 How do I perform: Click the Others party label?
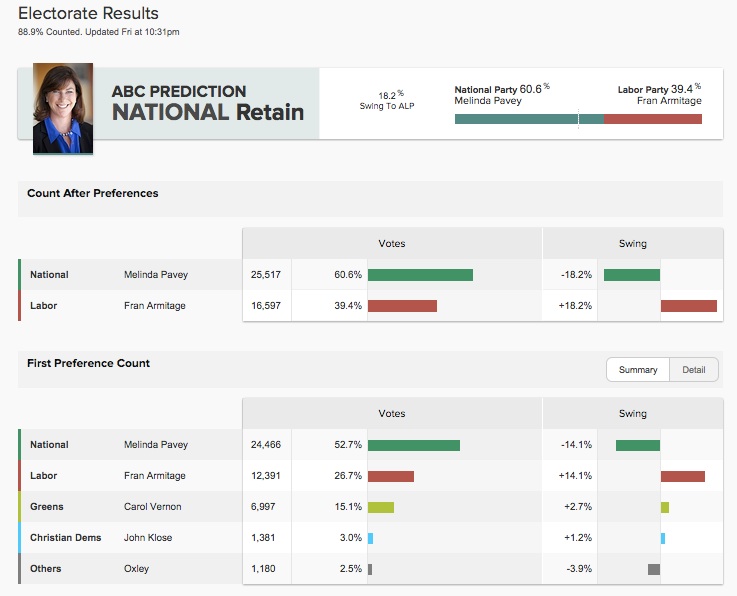pyautogui.click(x=46, y=569)
